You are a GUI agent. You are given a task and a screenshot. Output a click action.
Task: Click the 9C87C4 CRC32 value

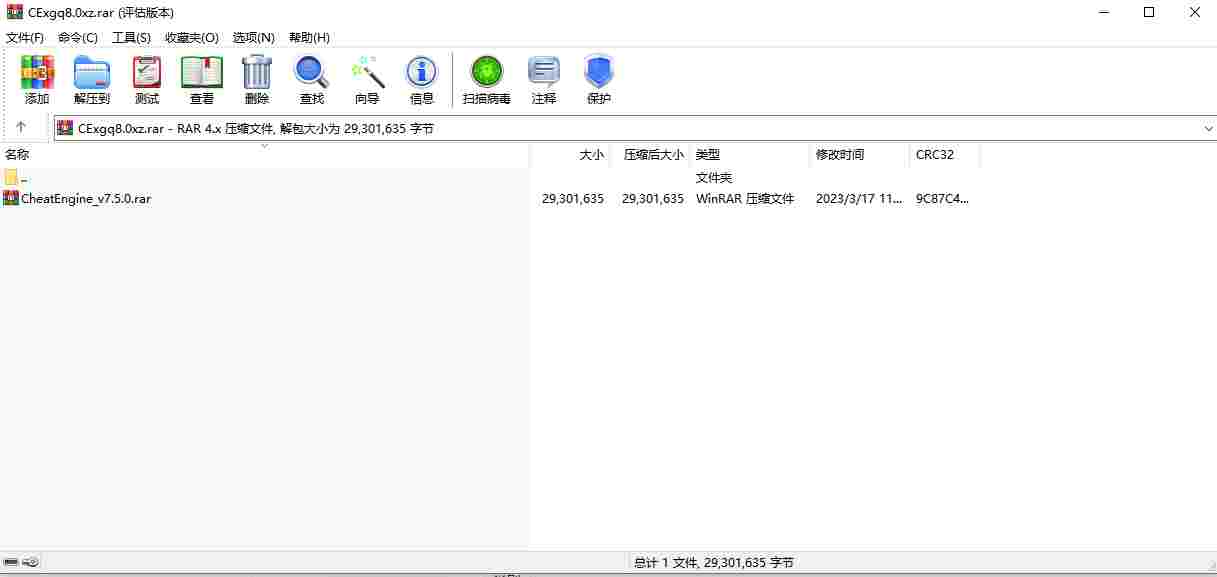click(x=942, y=198)
